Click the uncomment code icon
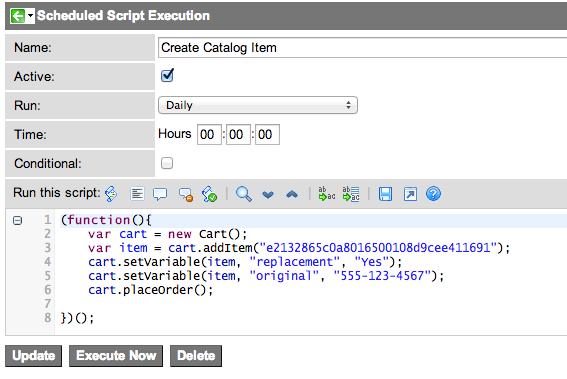 pos(186,194)
